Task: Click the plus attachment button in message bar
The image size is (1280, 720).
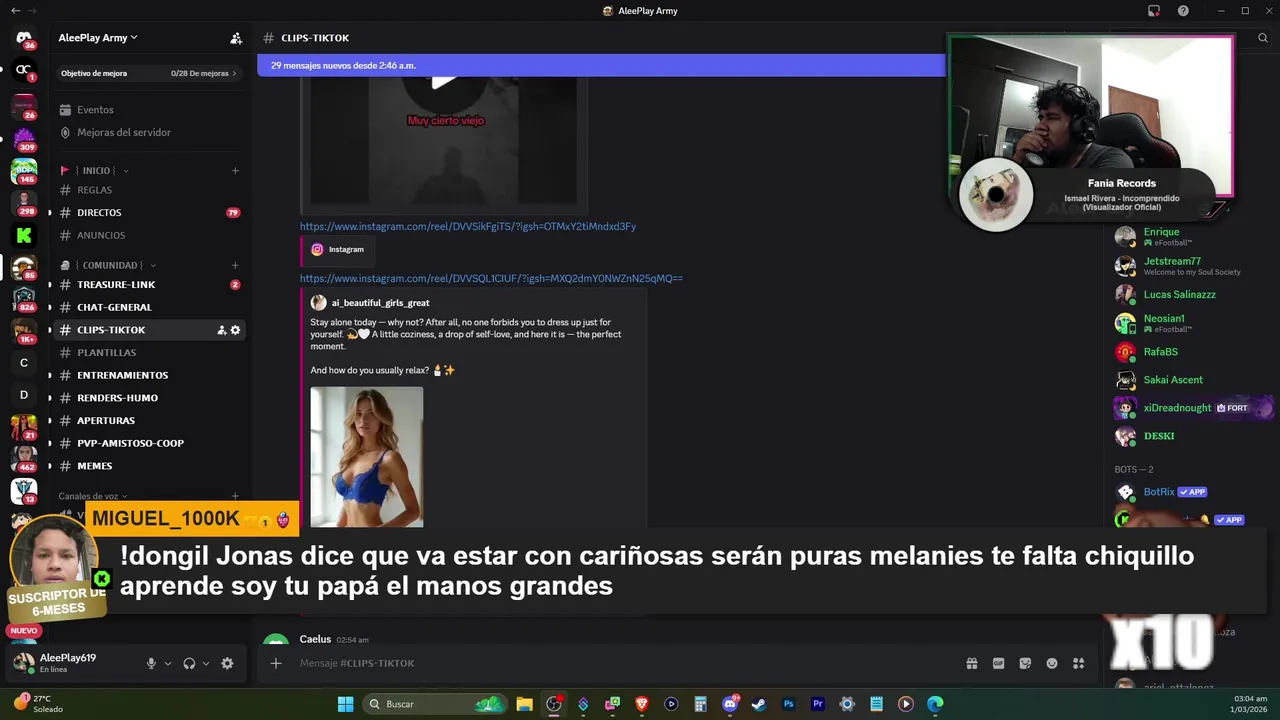Action: click(x=276, y=663)
